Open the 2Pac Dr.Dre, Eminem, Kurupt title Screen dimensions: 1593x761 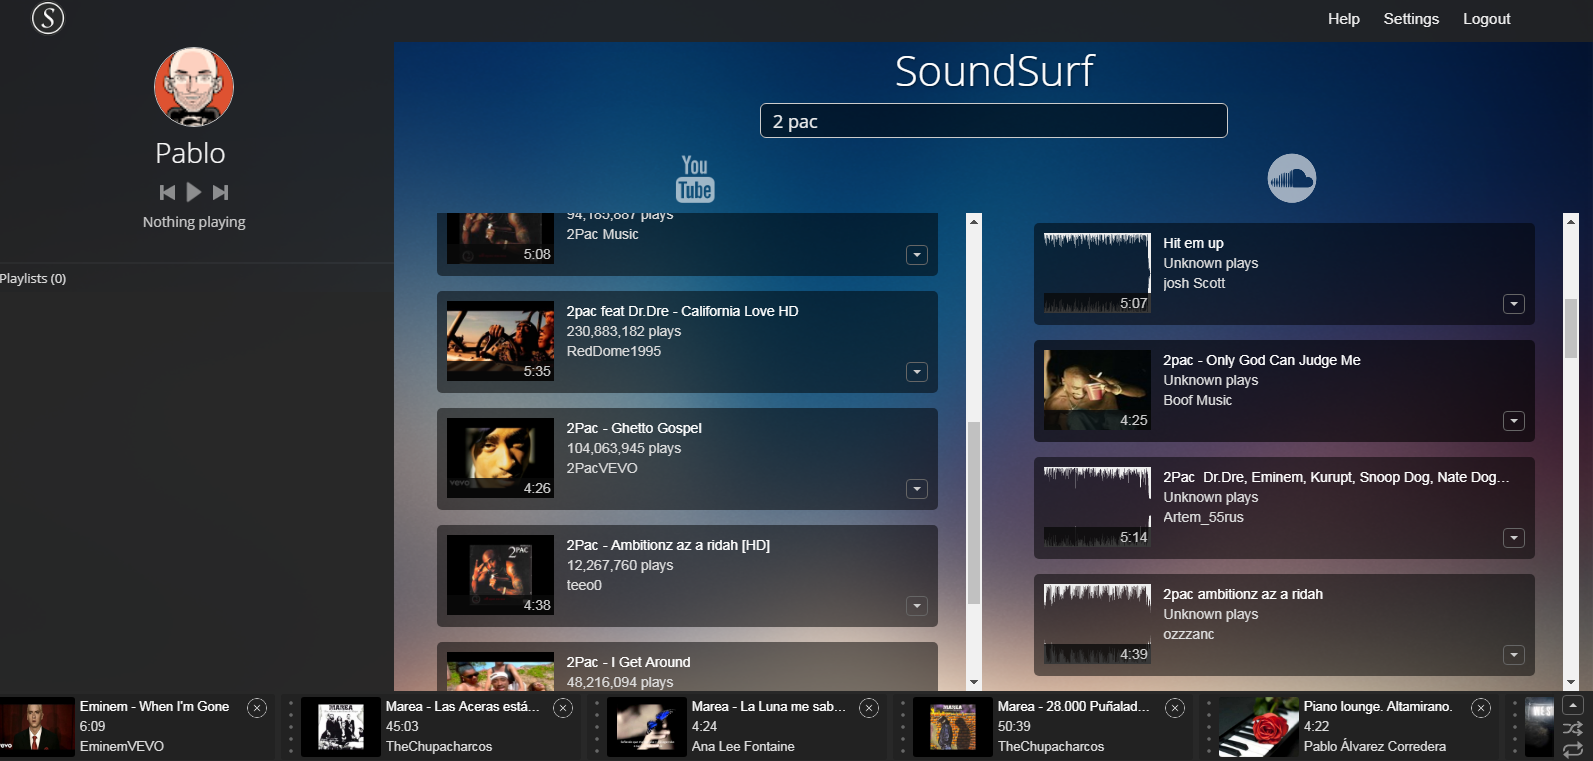[x=1336, y=477]
